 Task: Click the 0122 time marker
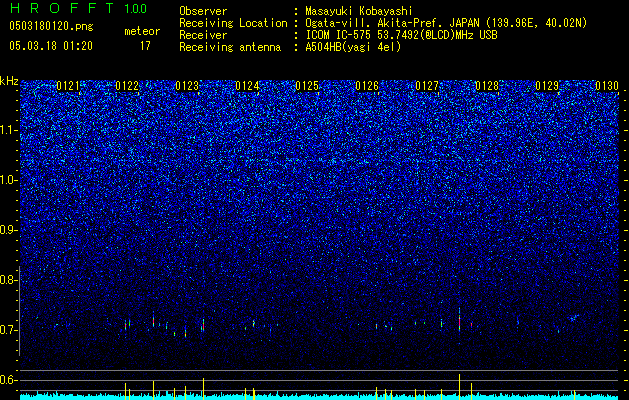(x=127, y=86)
